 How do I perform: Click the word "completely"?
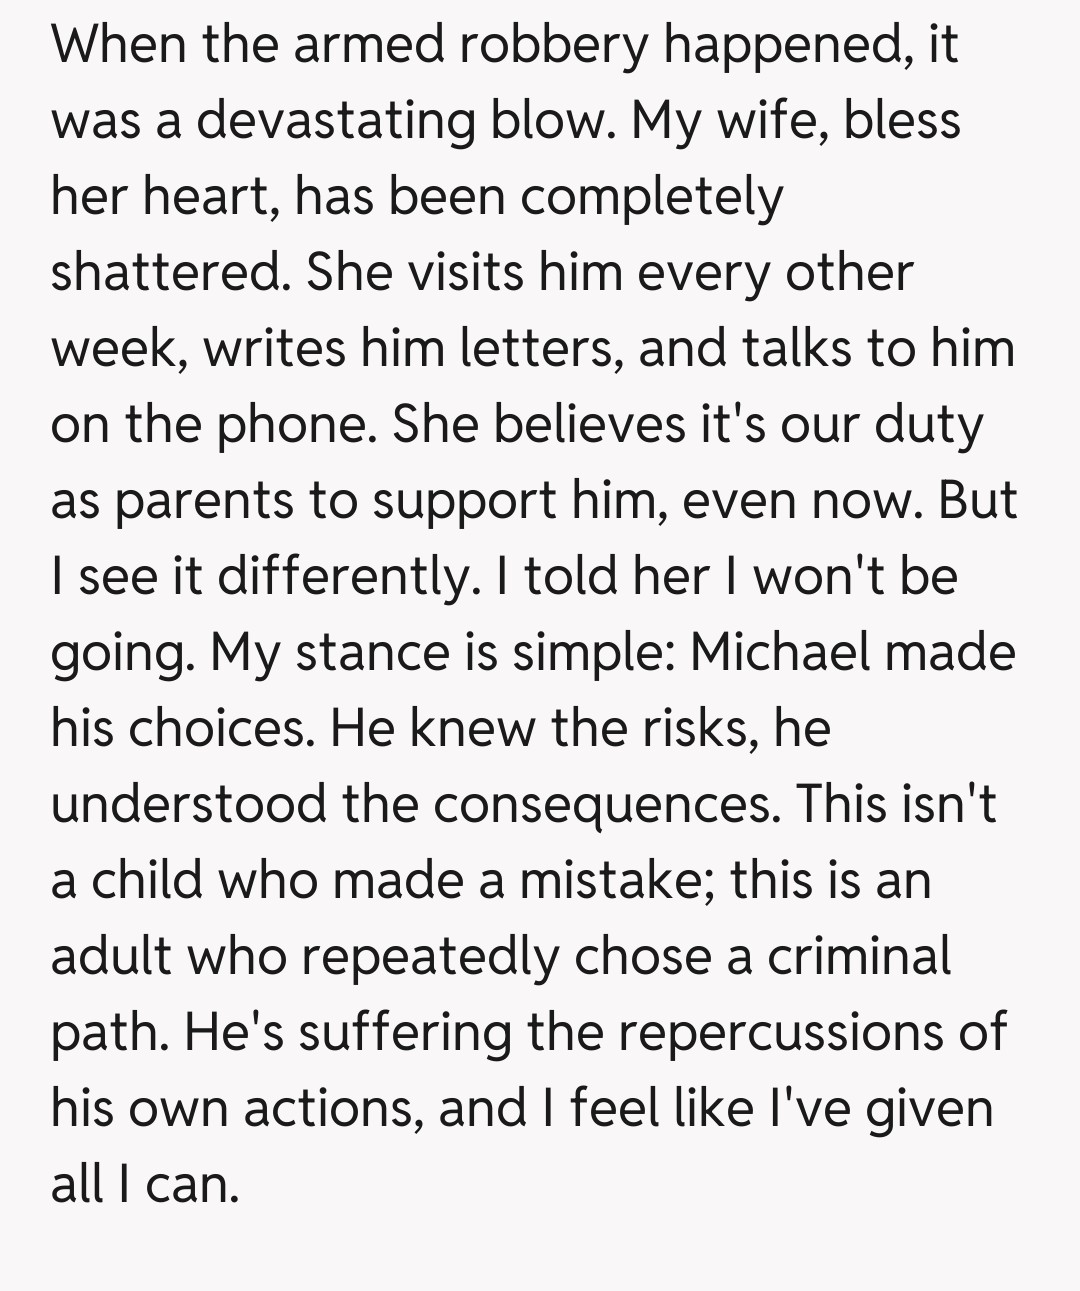pyautogui.click(x=651, y=197)
